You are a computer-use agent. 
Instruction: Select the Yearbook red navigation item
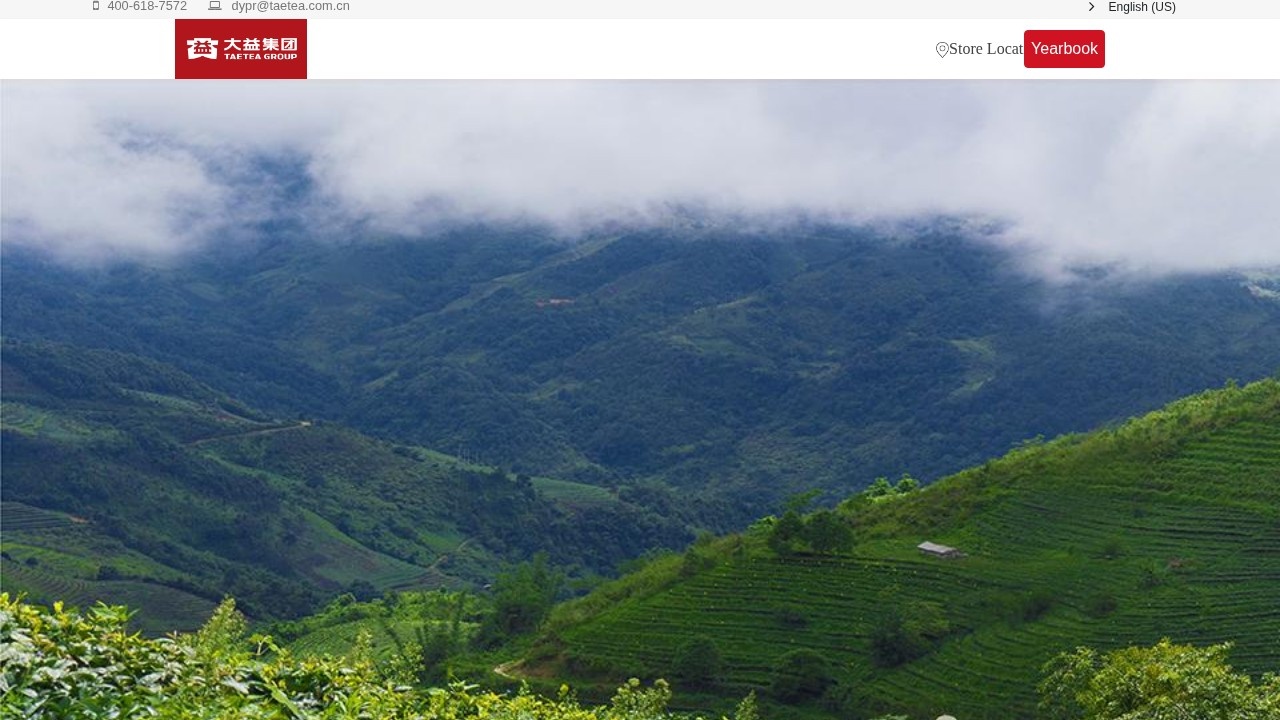click(1064, 49)
